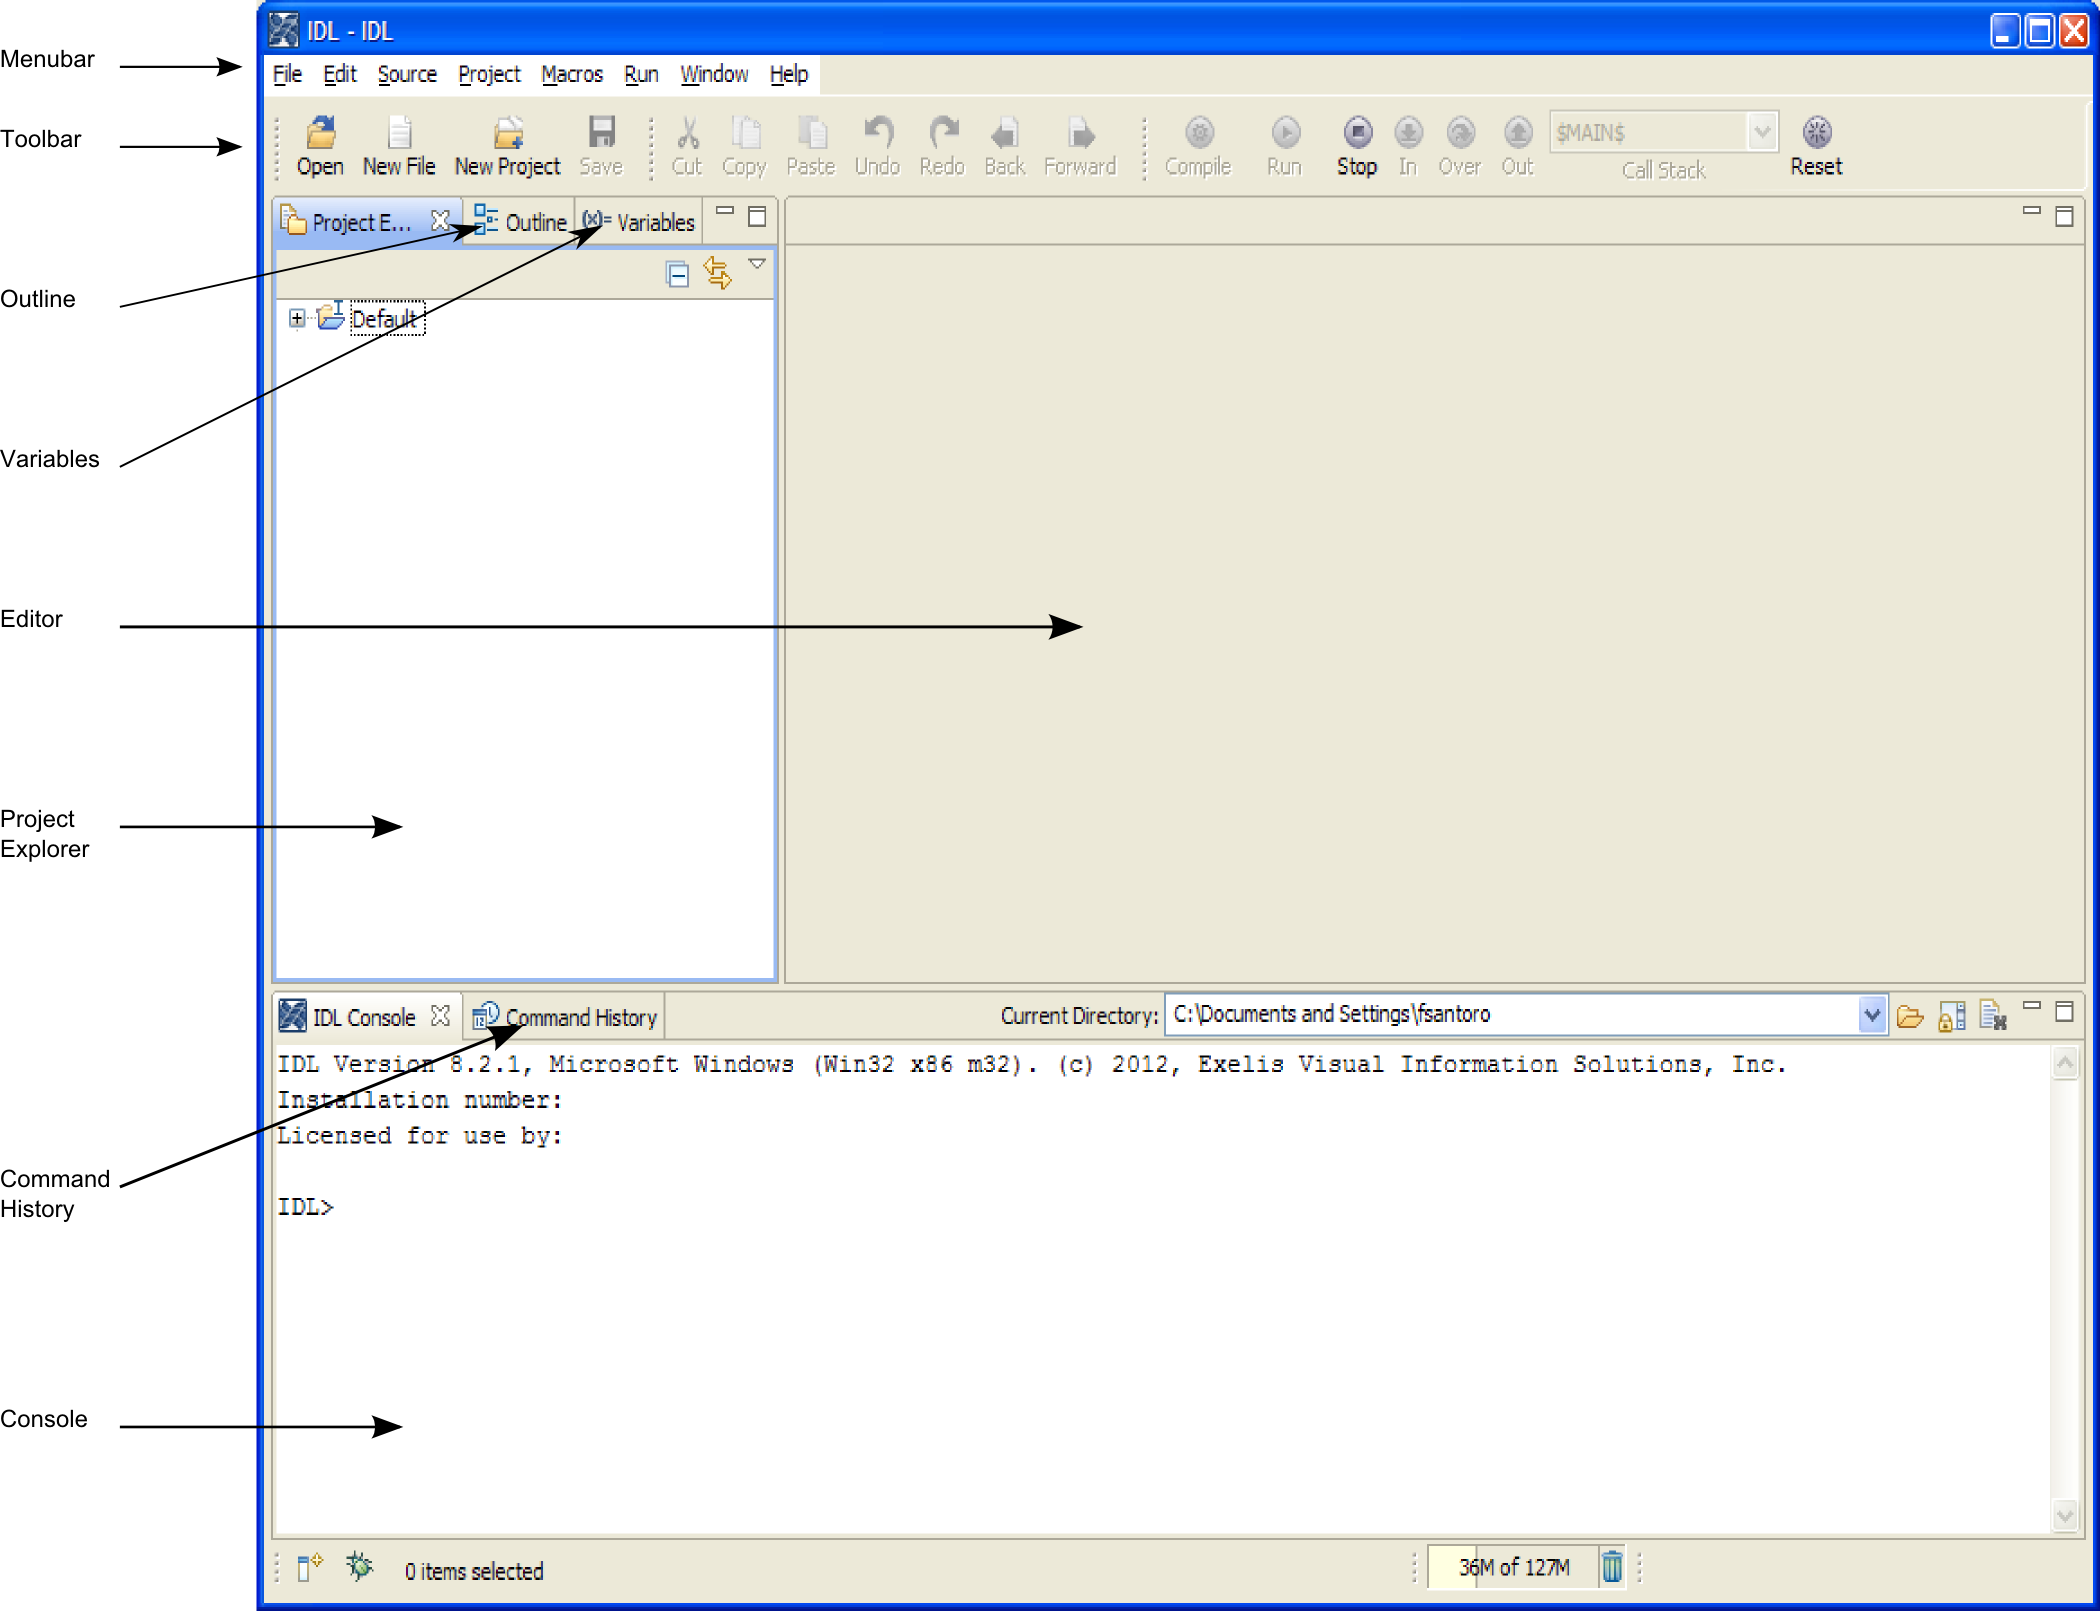Close the IDL Console tab

(x=440, y=1016)
